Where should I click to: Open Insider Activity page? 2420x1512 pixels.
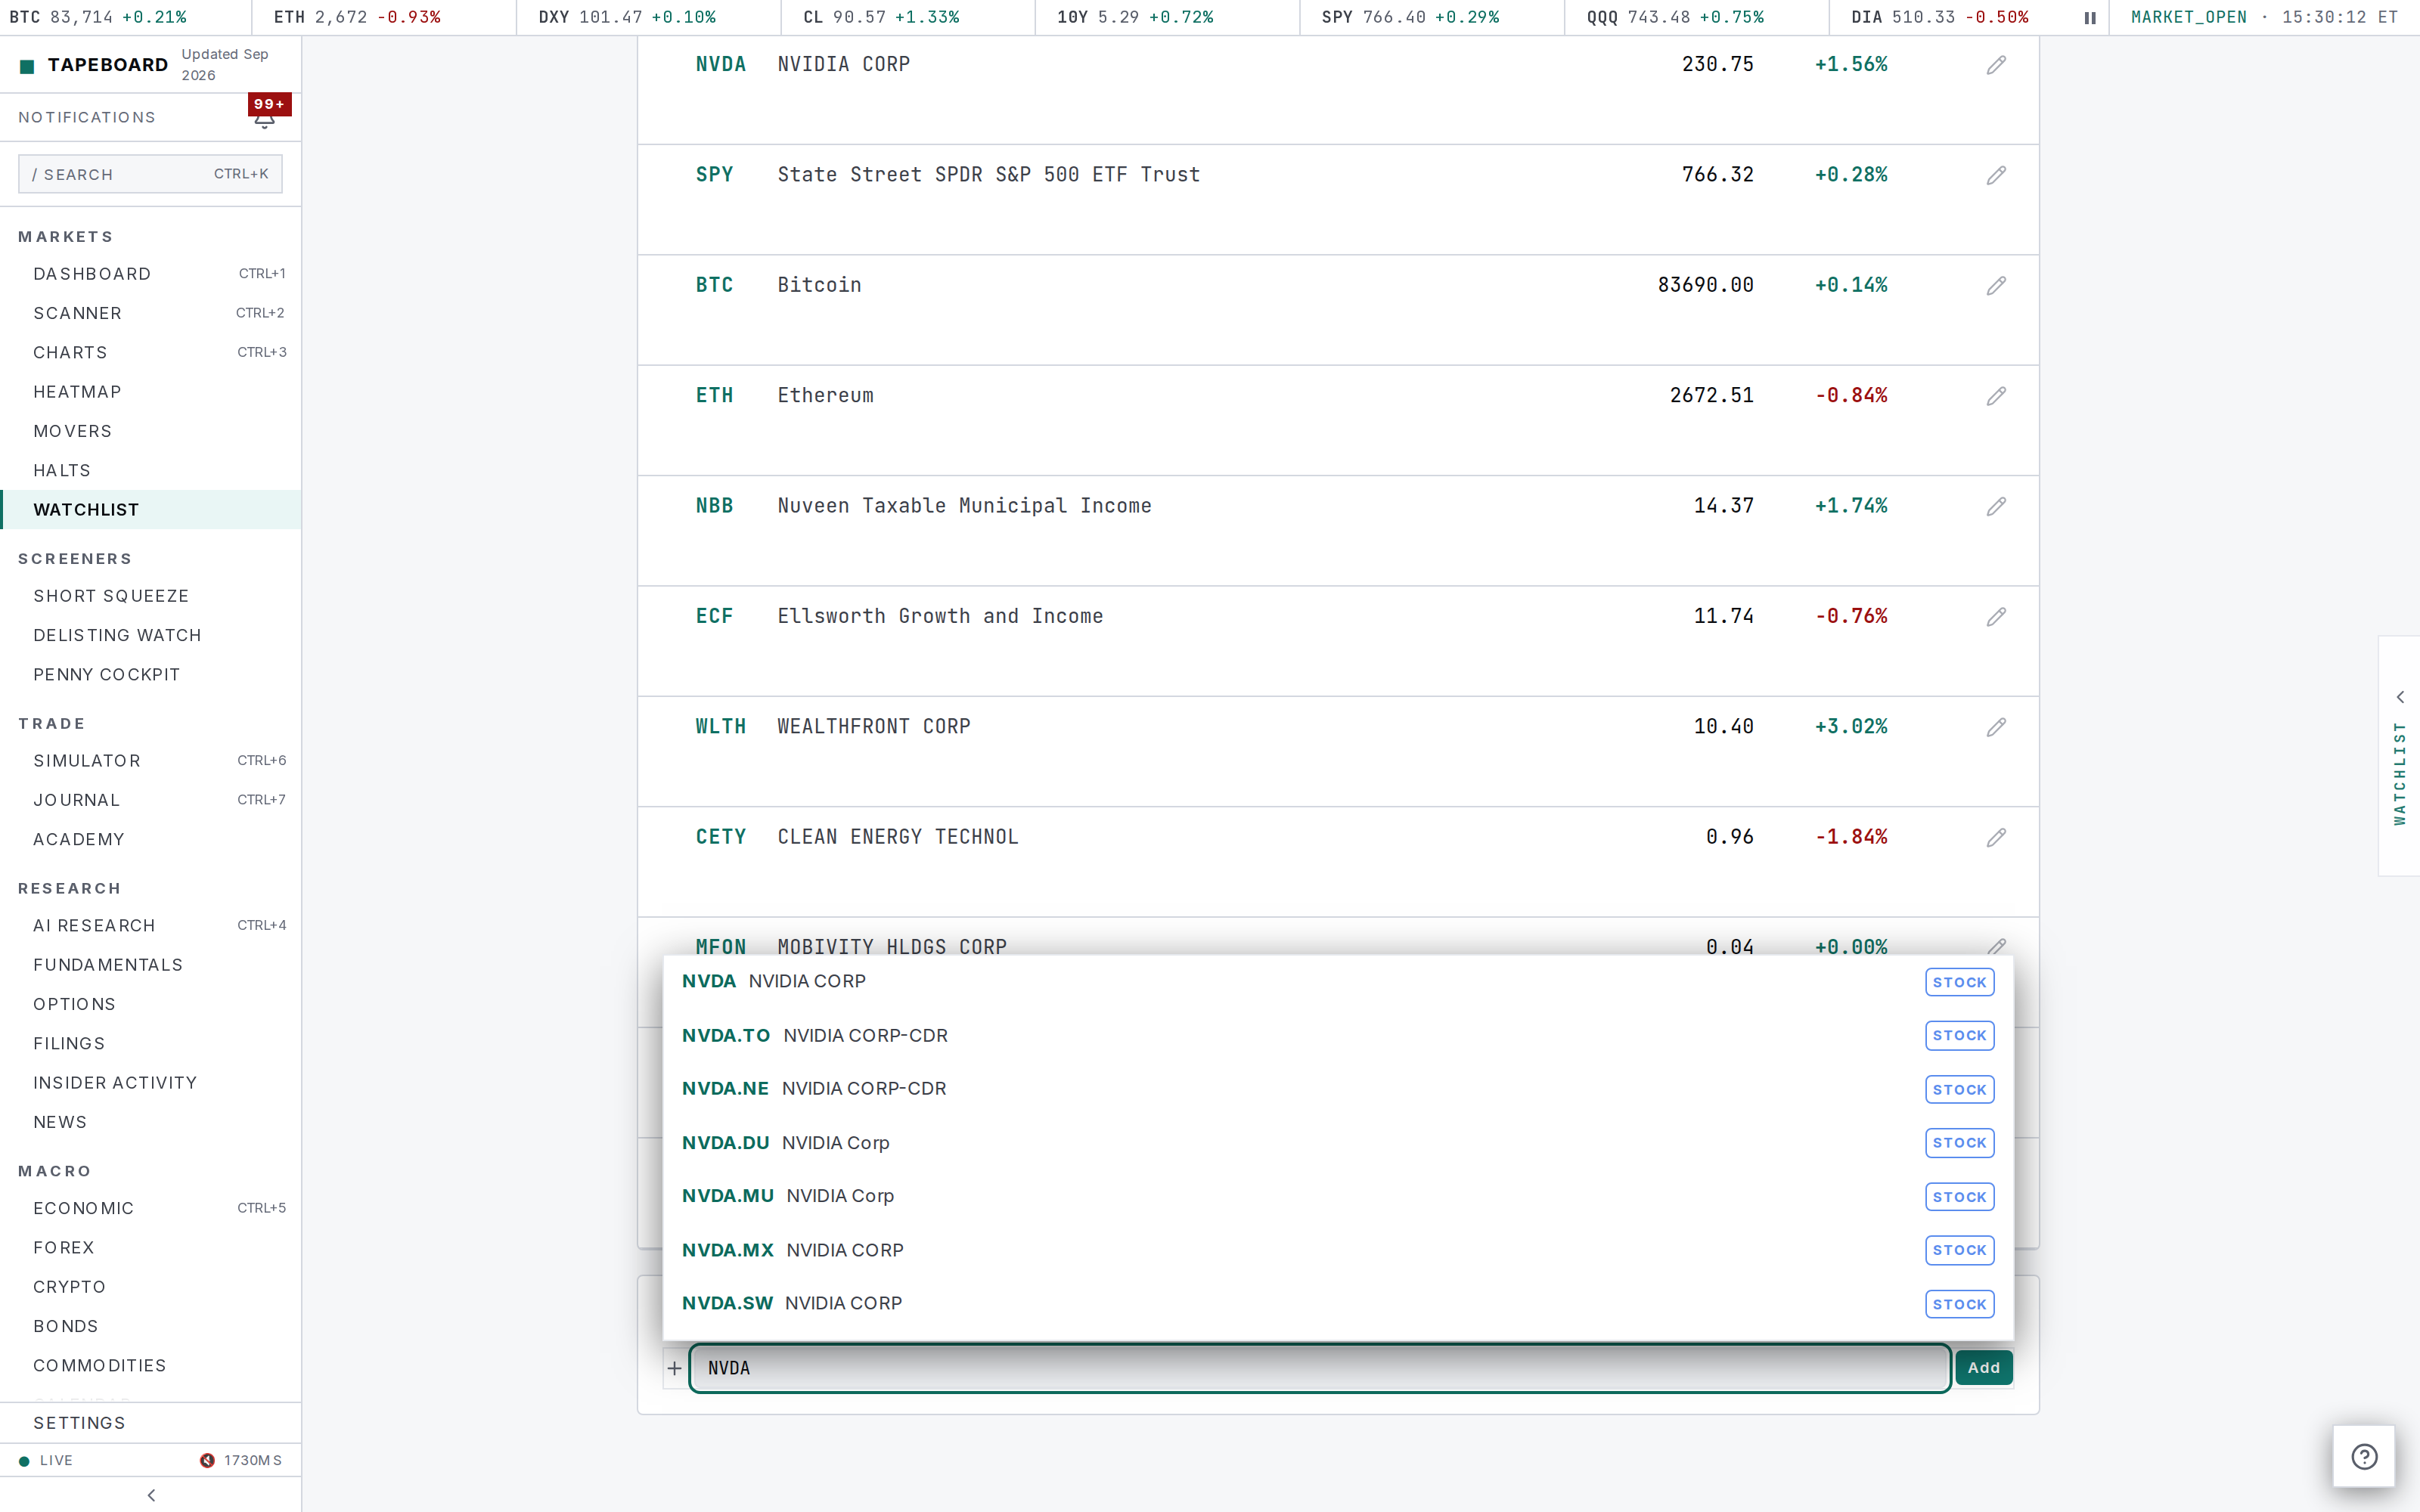[x=151, y=1083]
